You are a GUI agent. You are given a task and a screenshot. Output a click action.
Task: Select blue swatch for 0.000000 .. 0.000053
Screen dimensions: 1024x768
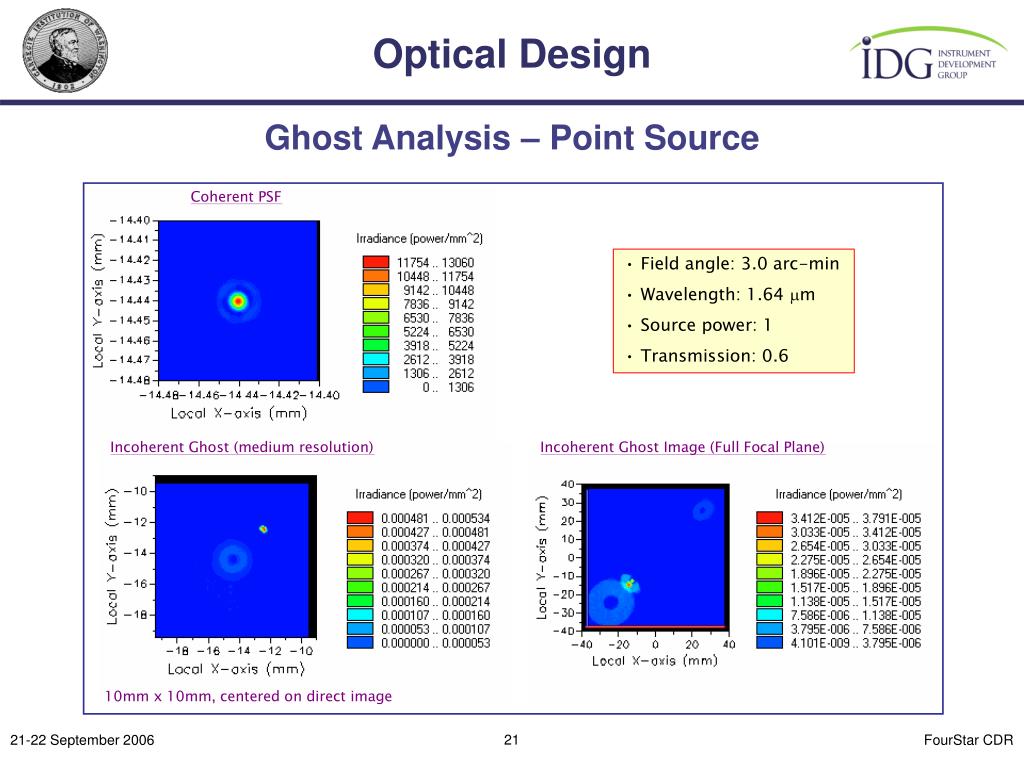tap(360, 643)
